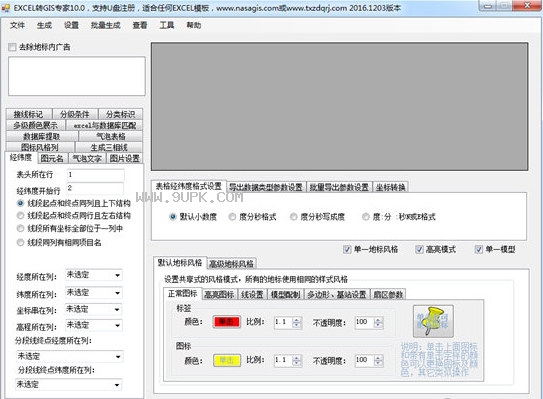Open the 批量生成 menu
This screenshot has width=543, height=399.
[x=105, y=25]
